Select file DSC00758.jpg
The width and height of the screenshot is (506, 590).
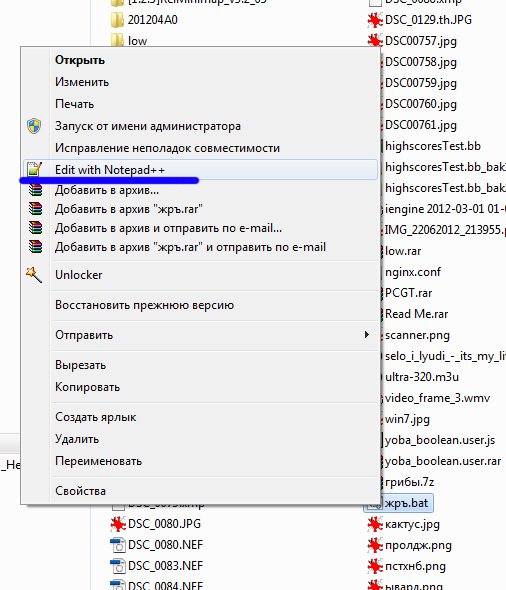point(421,62)
